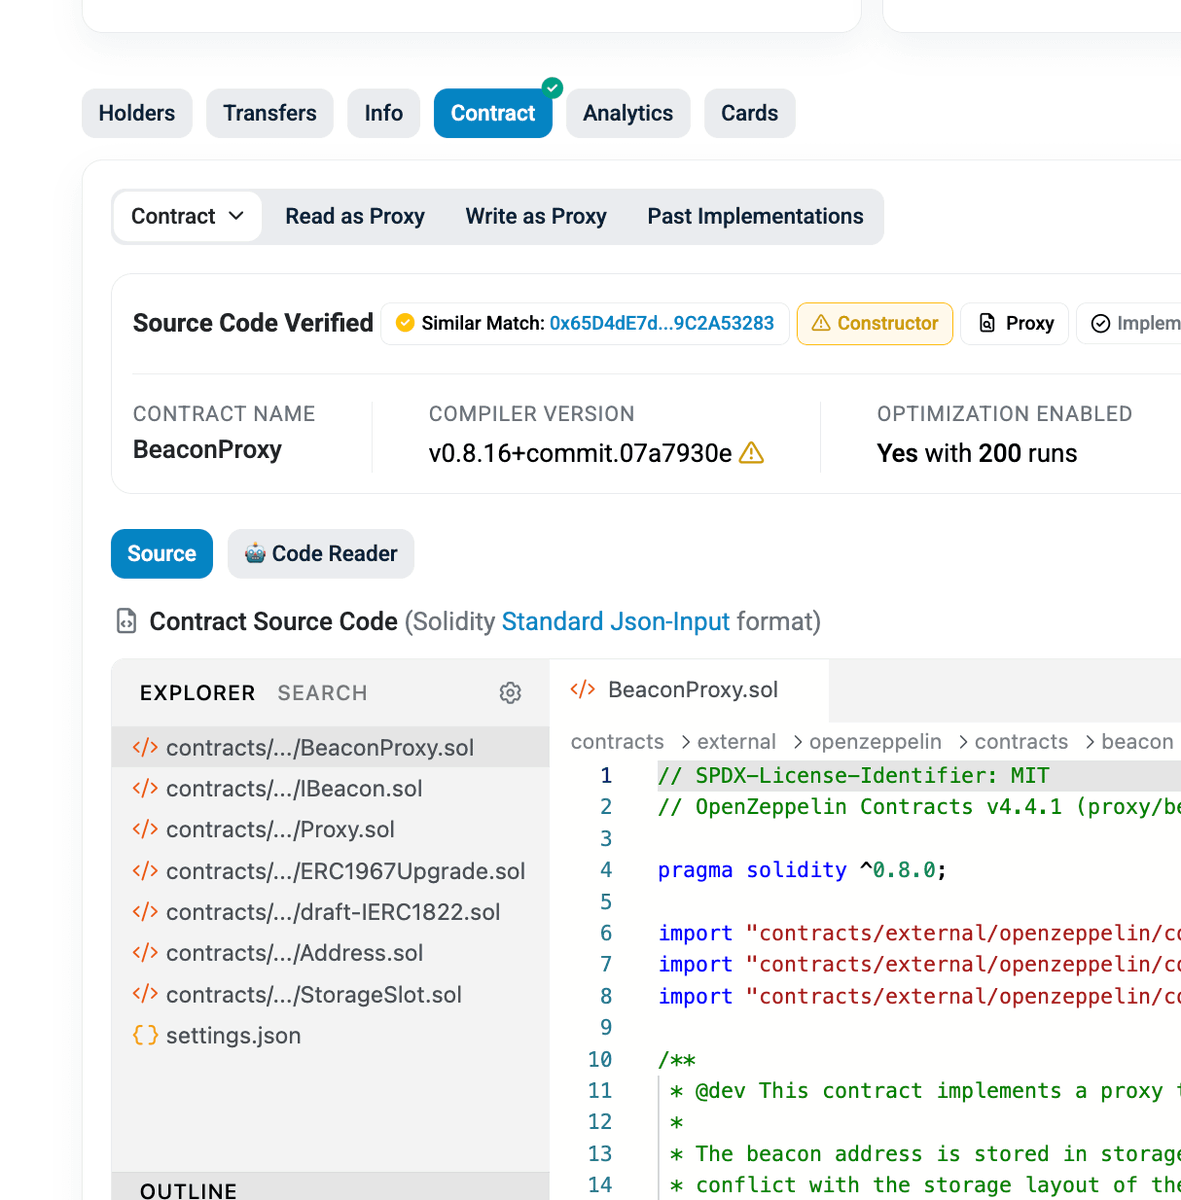Click the code icon beside ERC1967Upgrade.sol

pyautogui.click(x=145, y=870)
